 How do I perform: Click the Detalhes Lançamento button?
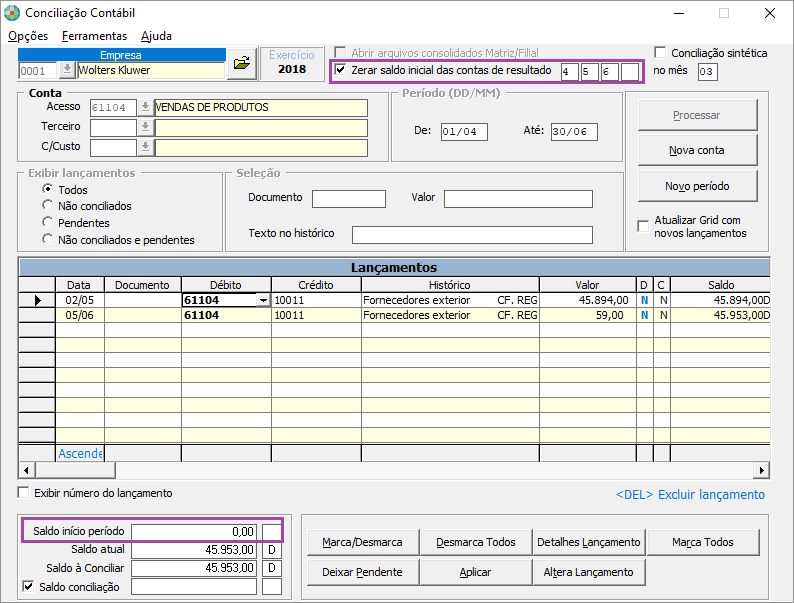(588, 542)
